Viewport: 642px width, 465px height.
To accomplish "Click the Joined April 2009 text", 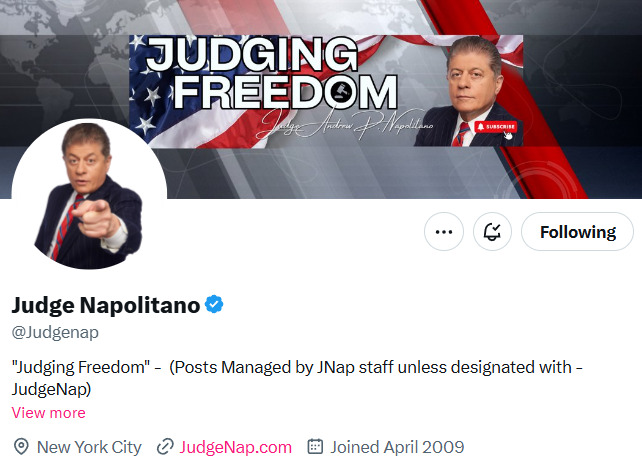I will [397, 447].
